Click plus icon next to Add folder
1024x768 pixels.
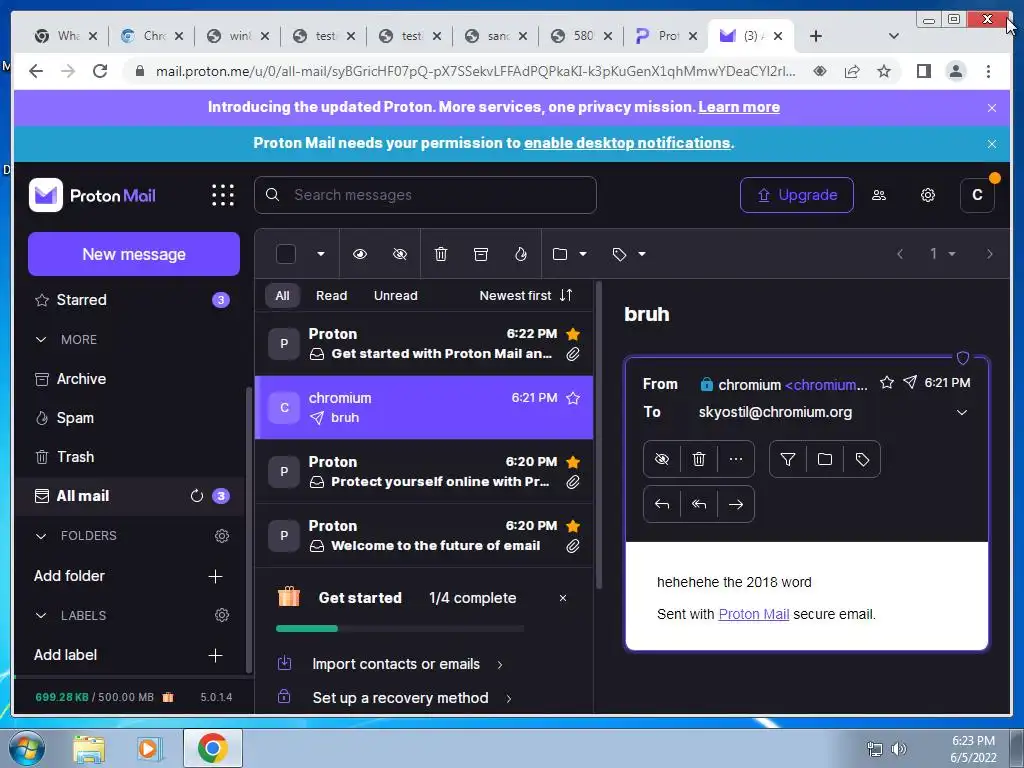(x=215, y=576)
